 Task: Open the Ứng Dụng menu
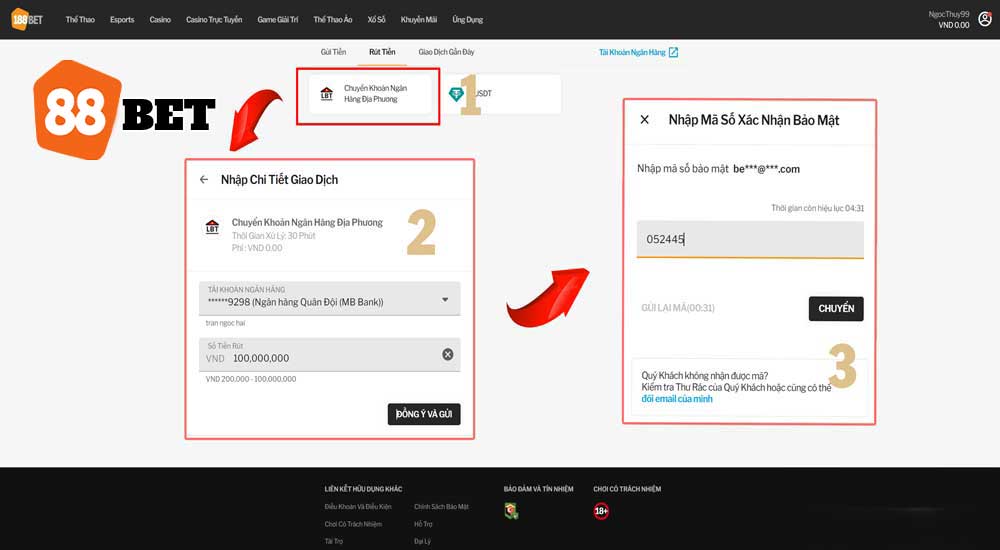[x=467, y=20]
